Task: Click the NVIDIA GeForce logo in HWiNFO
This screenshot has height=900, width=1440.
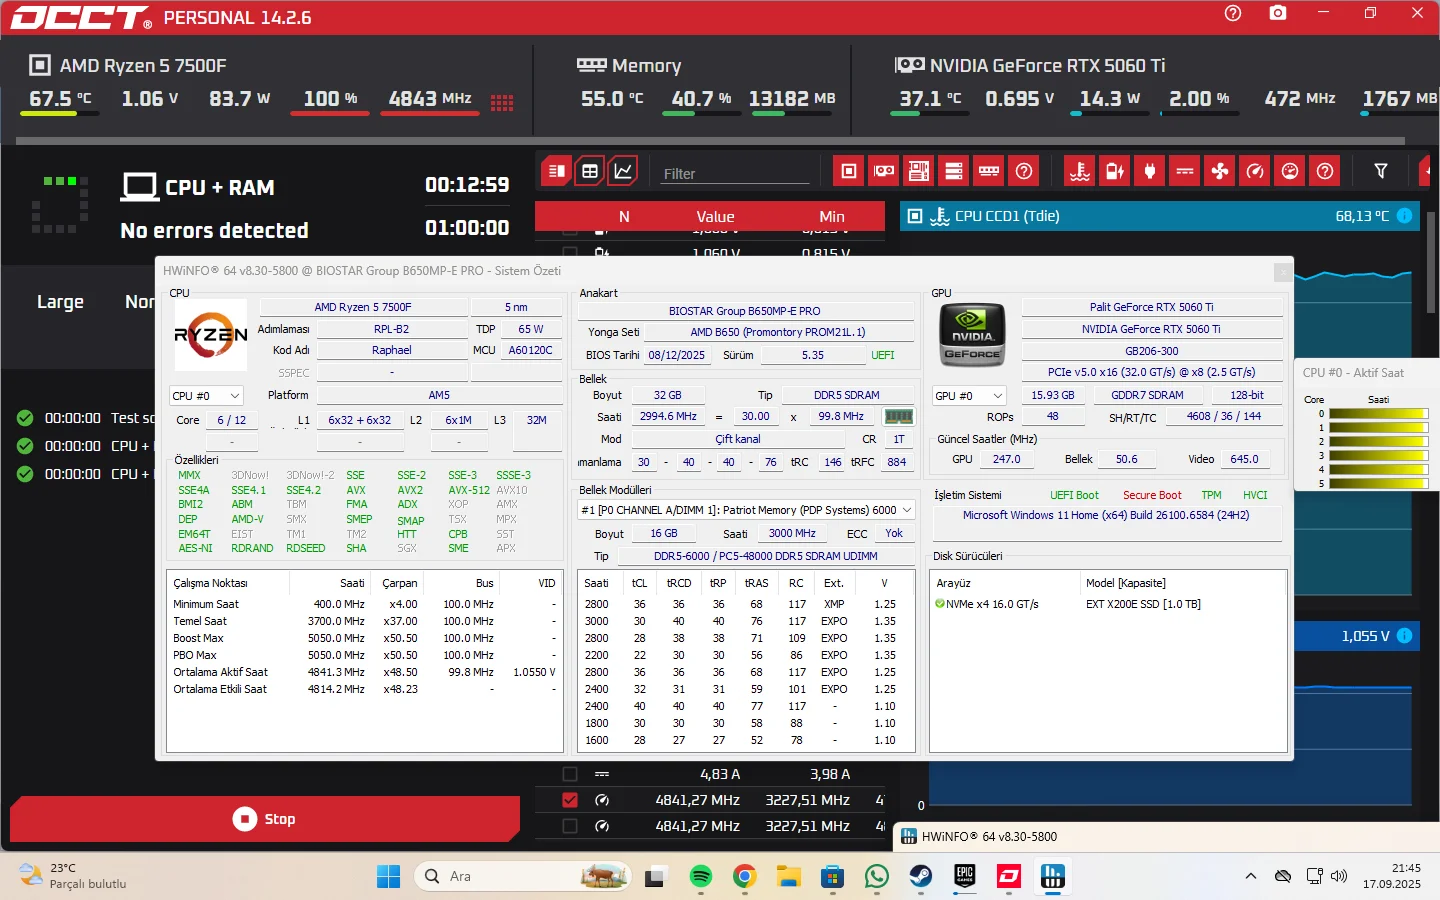Action: tap(972, 335)
